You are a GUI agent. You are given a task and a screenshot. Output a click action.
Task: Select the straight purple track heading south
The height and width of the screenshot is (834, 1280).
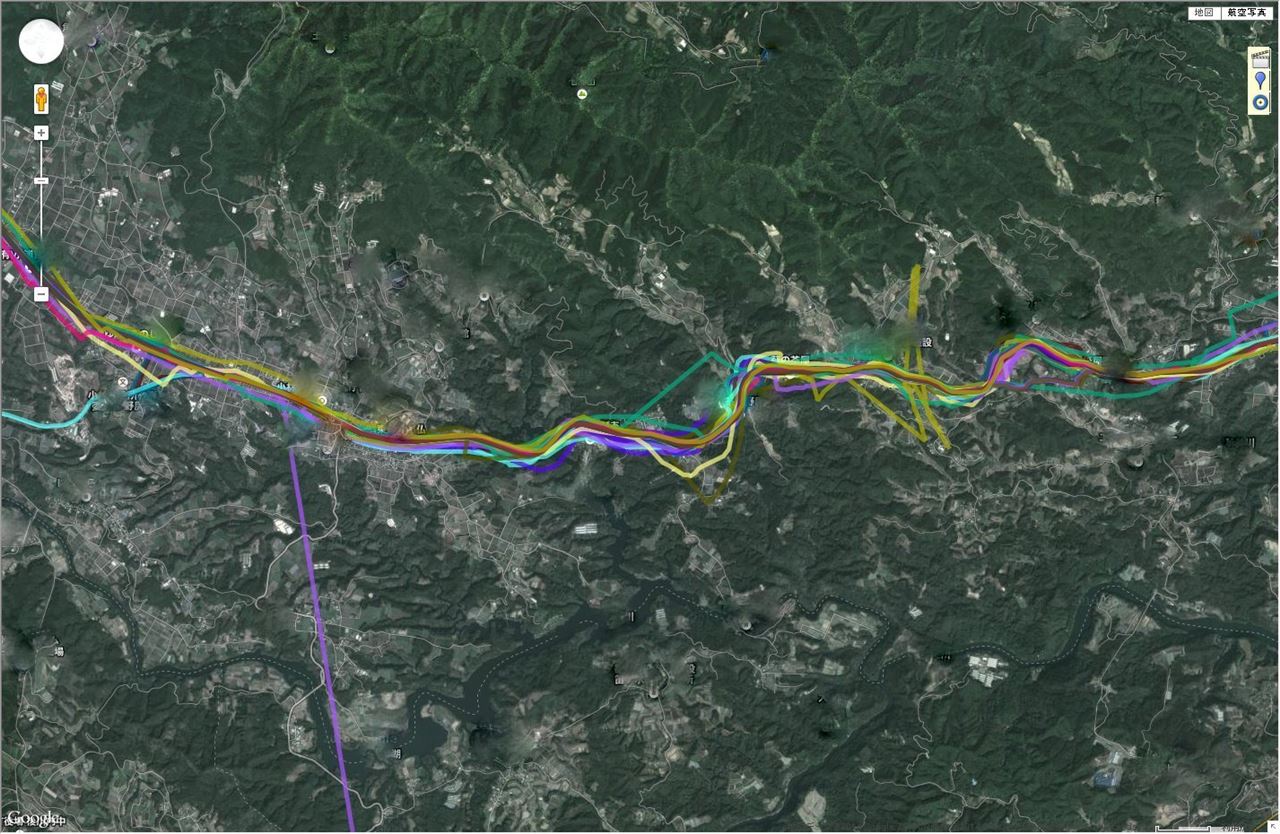click(x=321, y=640)
